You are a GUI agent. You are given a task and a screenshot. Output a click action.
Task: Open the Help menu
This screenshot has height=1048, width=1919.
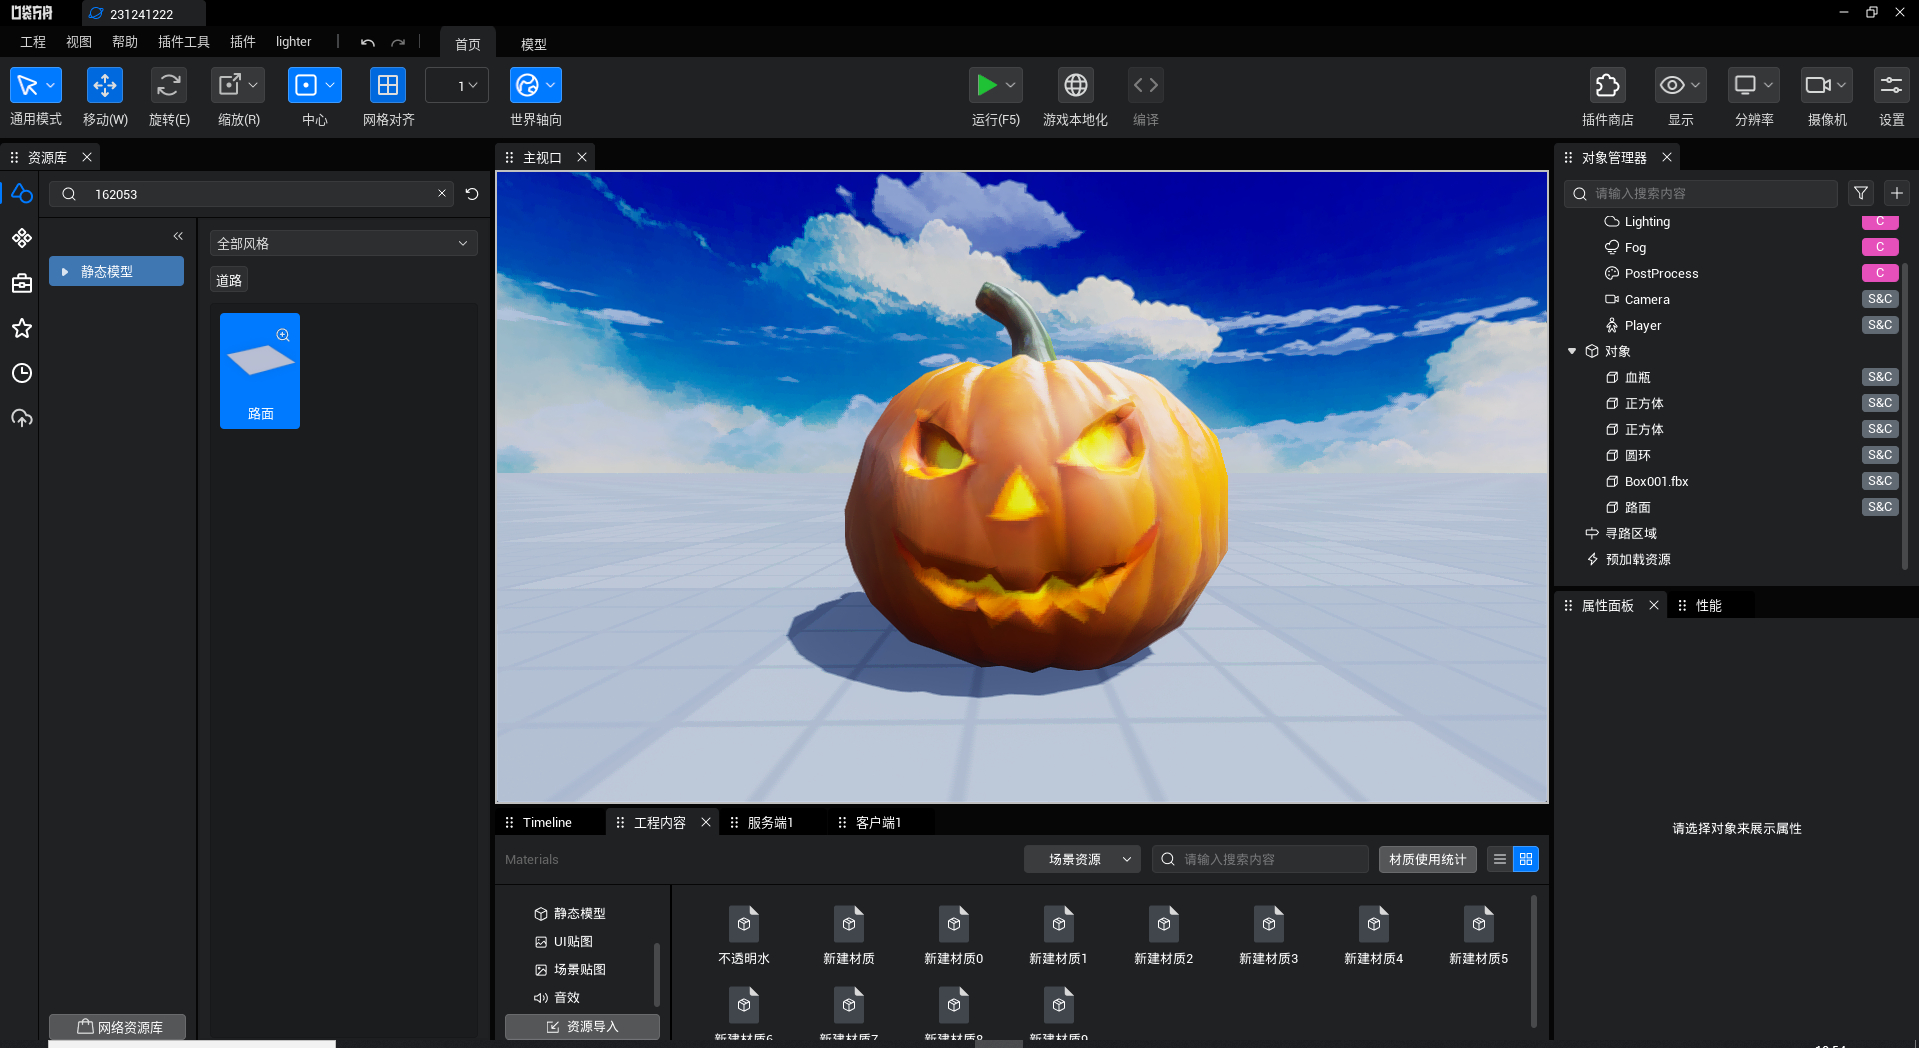coord(125,42)
